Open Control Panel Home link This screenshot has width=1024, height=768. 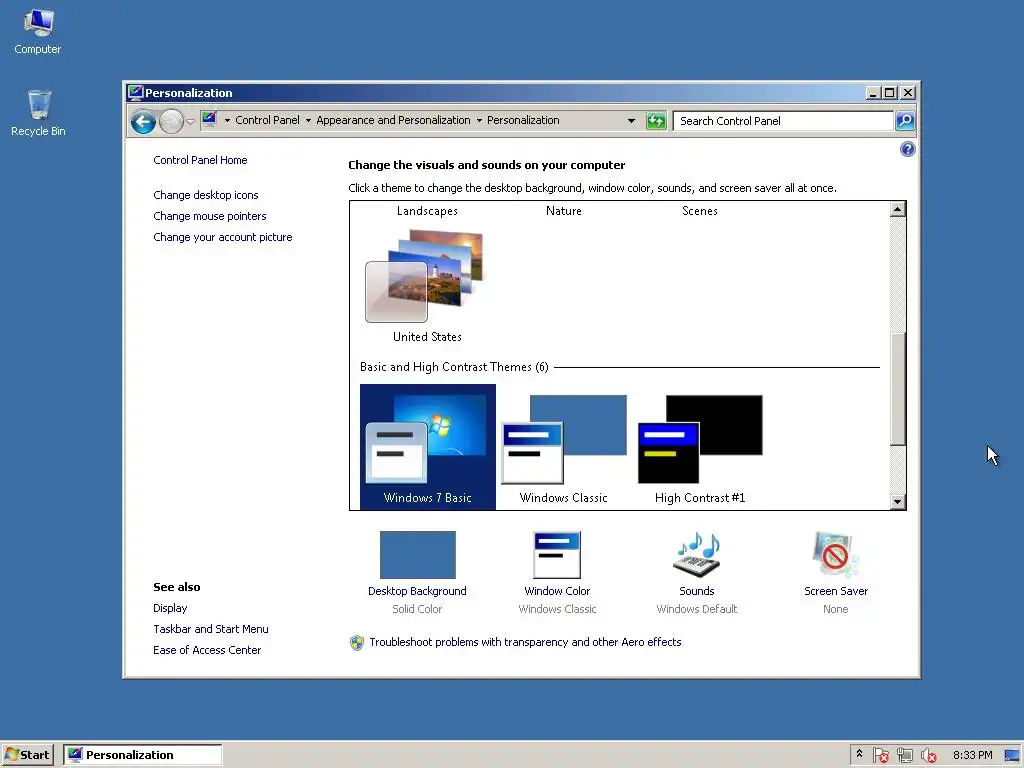(200, 160)
